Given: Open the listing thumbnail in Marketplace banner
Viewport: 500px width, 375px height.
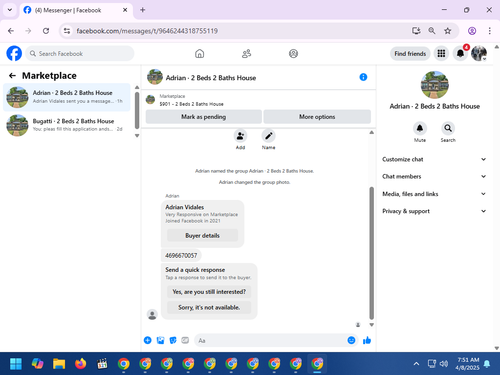Looking at the screenshot, I should click(x=151, y=99).
